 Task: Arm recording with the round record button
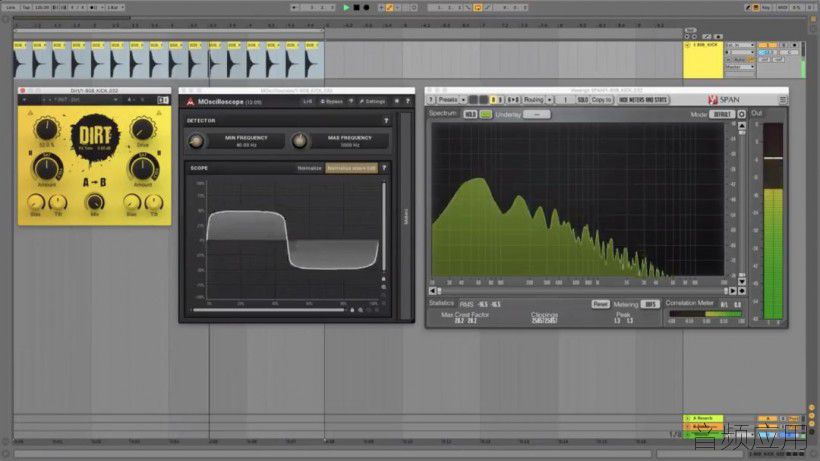coord(366,8)
